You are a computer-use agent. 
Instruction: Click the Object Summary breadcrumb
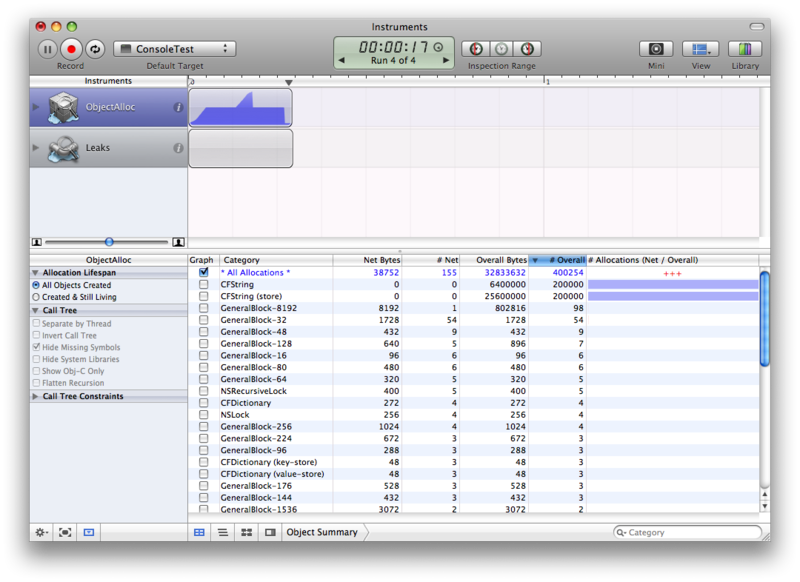click(322, 533)
